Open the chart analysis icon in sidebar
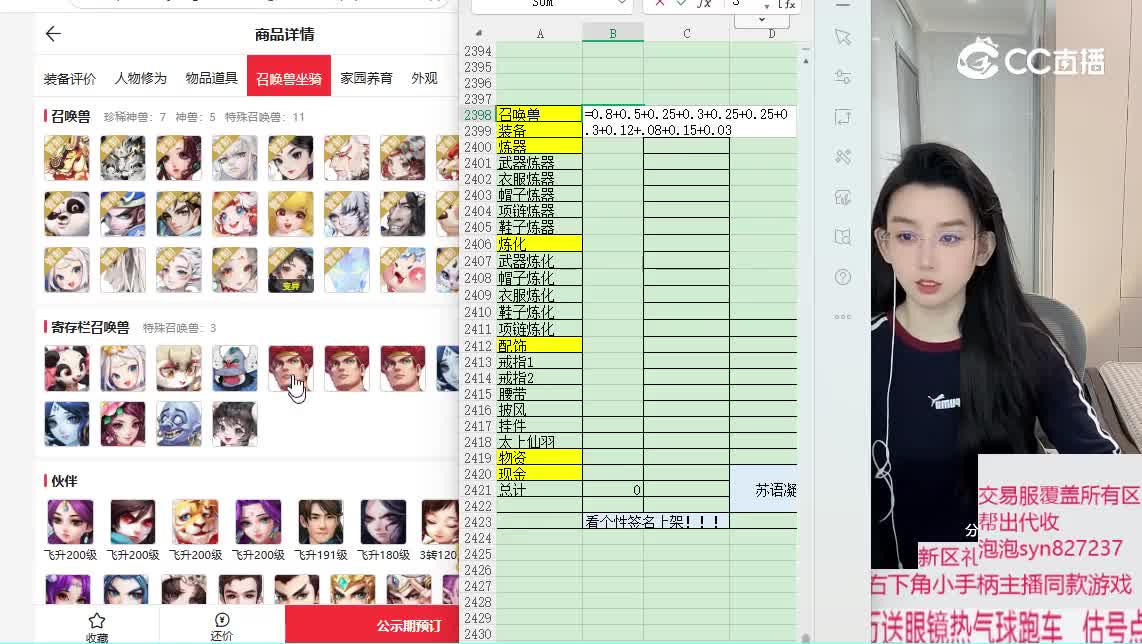This screenshot has width=1142, height=644. 843,197
